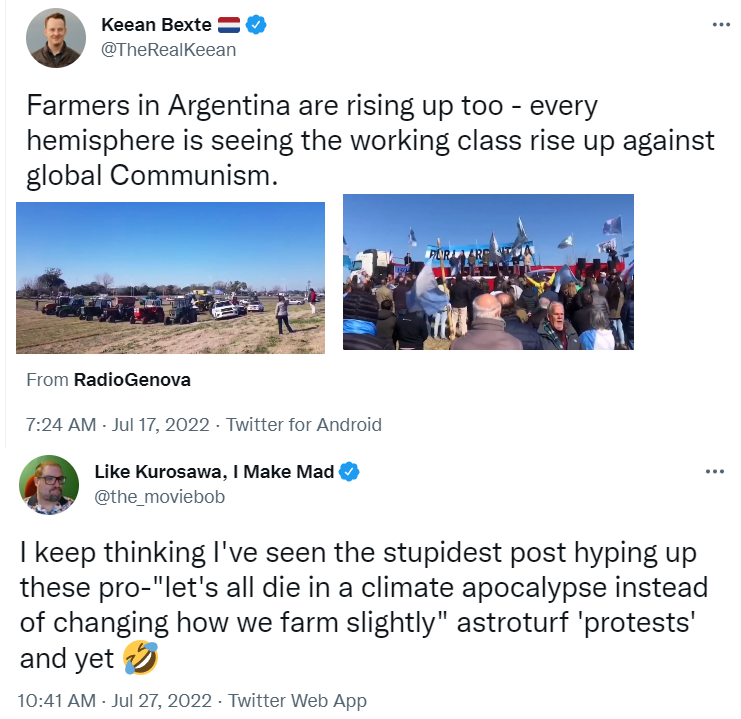Open Keean Bexte's profile avatar
Image resolution: width=741 pixels, height=719 pixels.
(56, 38)
